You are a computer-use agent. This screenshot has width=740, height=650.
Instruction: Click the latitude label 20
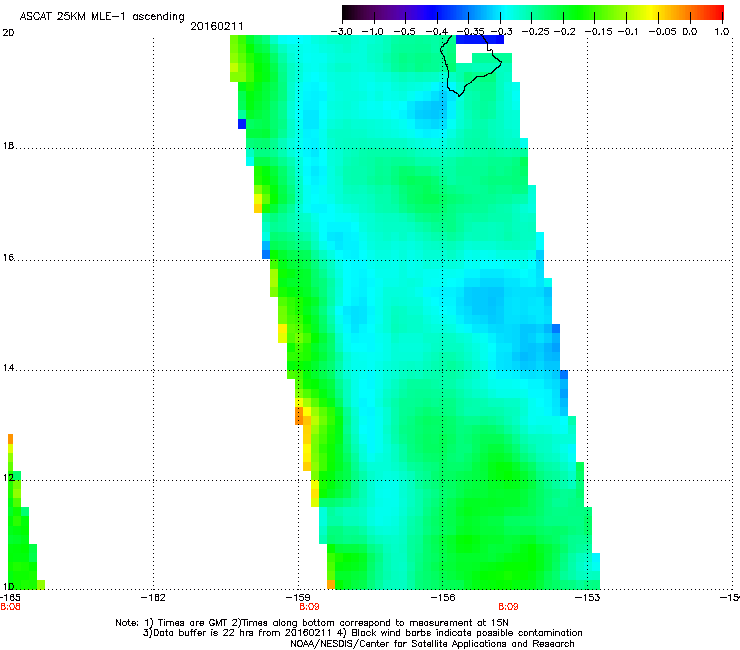(8, 33)
